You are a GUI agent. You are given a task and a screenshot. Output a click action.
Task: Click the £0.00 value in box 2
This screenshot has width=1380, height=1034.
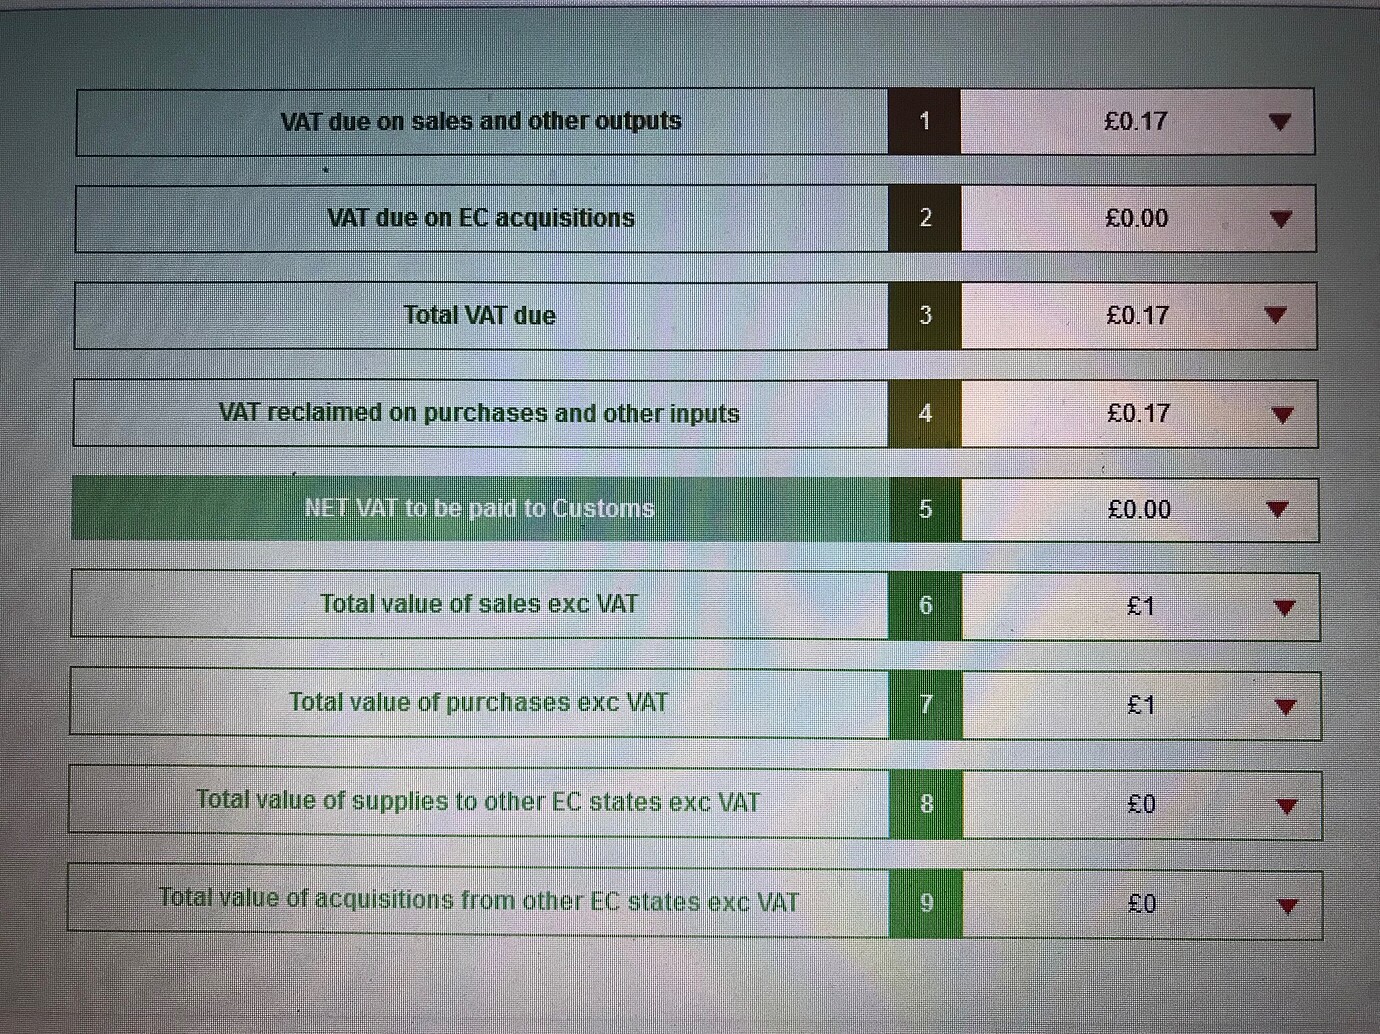pos(1138,218)
